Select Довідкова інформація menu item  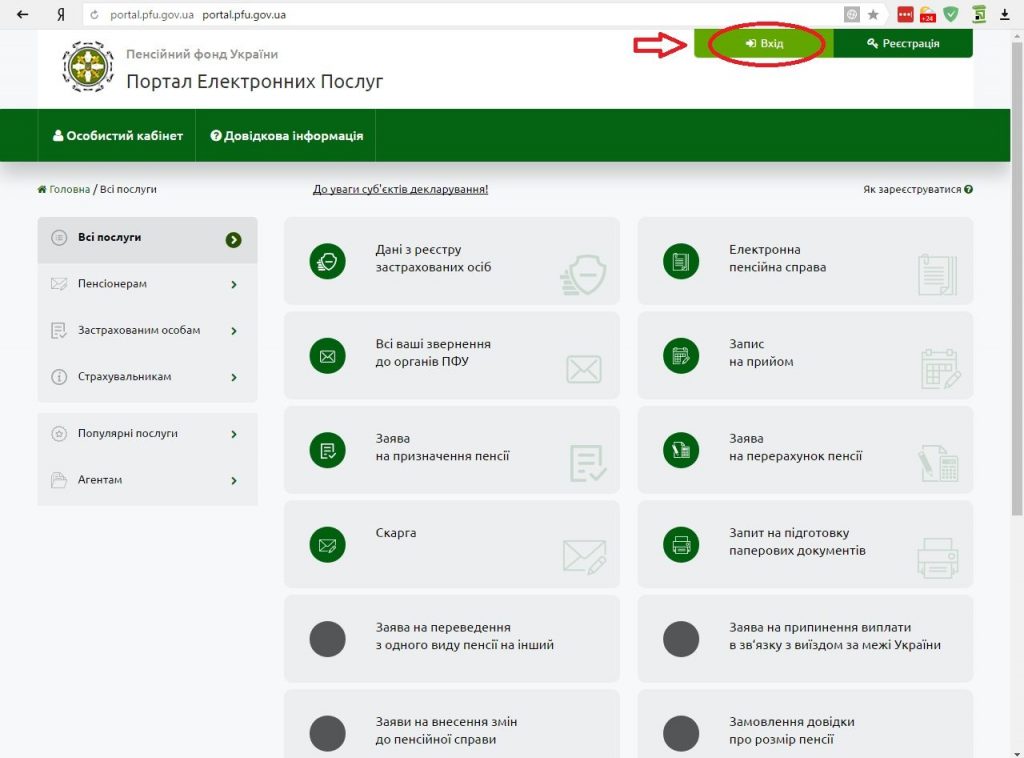(x=287, y=136)
